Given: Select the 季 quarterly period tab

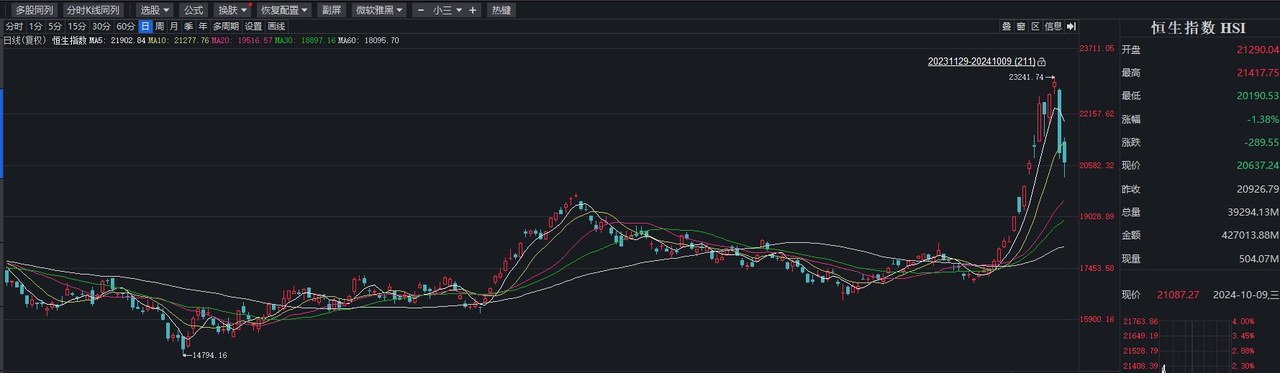Looking at the screenshot, I should (x=188, y=26).
